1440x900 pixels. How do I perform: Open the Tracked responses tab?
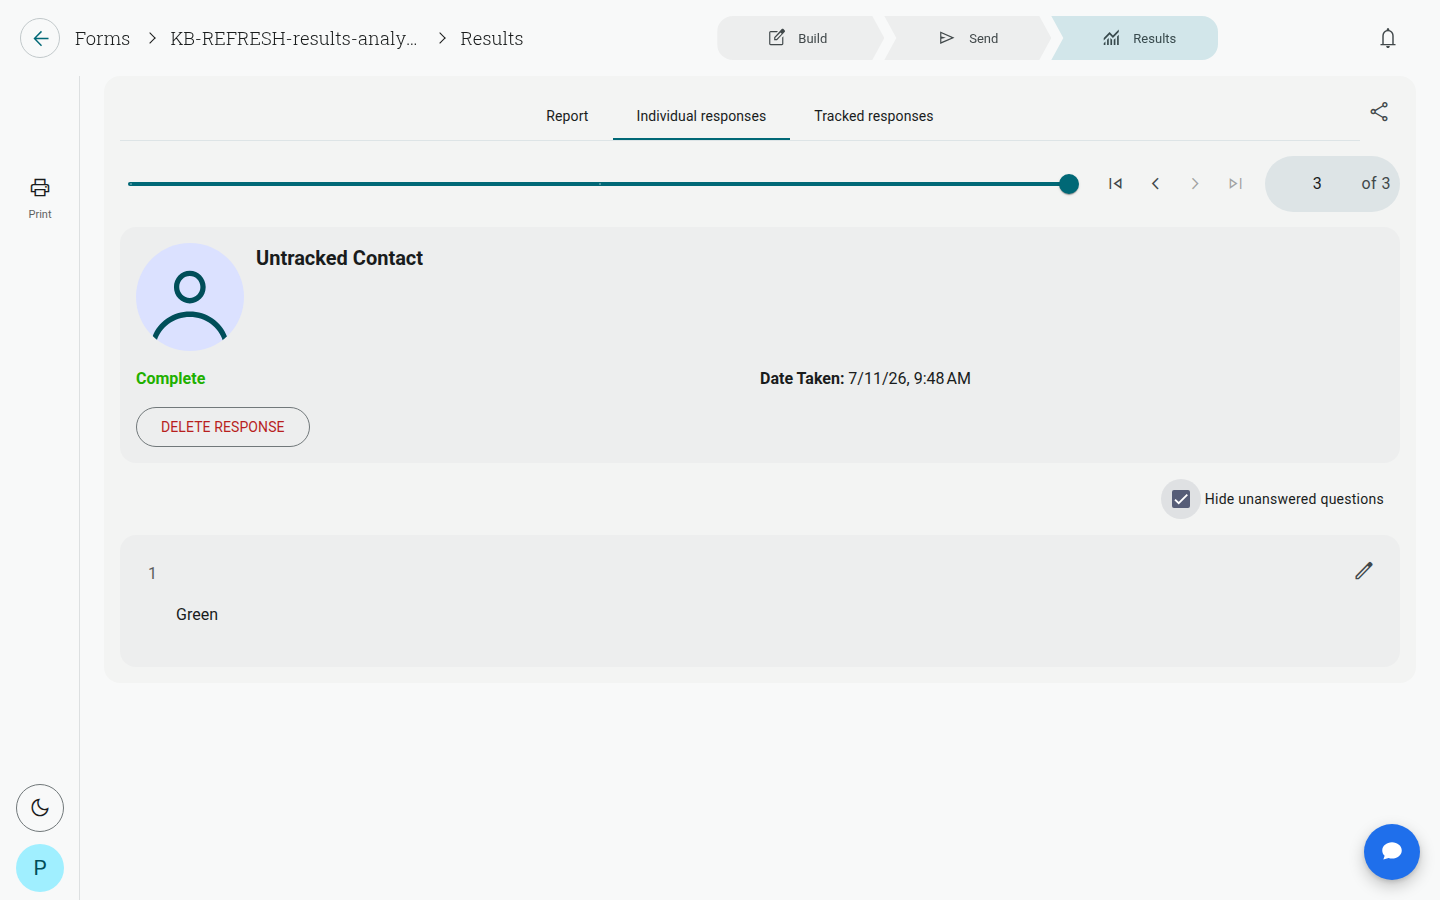click(874, 116)
